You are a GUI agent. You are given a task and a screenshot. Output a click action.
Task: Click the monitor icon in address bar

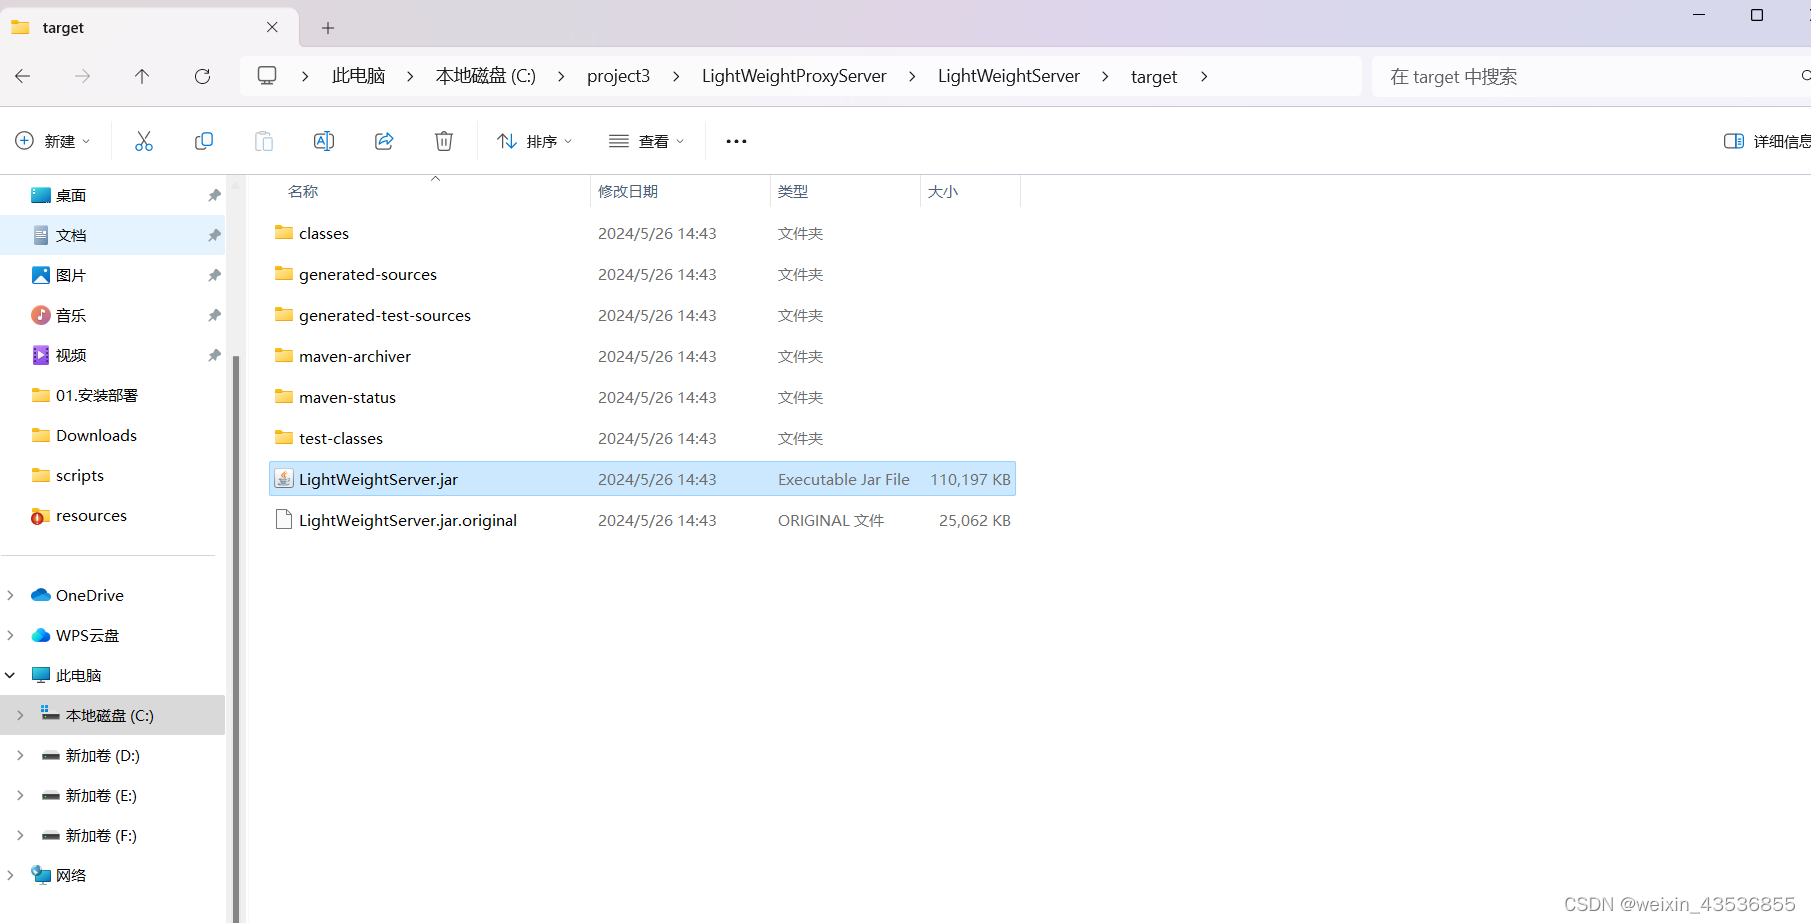click(267, 76)
